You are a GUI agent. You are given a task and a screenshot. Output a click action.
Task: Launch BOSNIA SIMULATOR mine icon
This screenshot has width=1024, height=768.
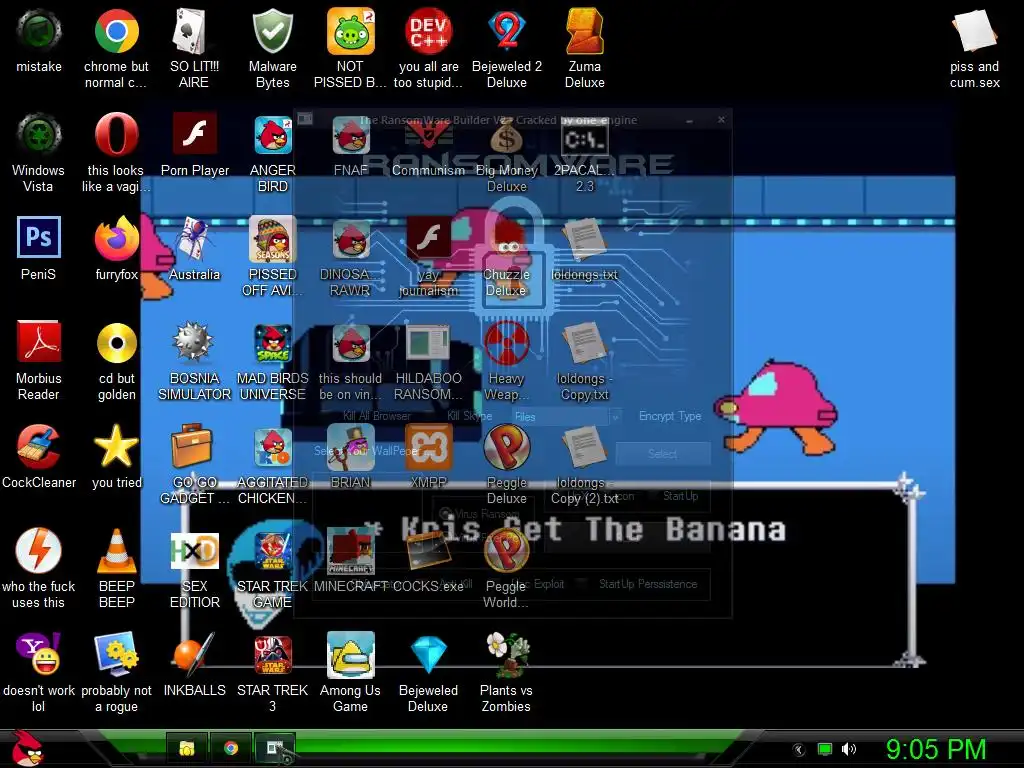click(x=194, y=343)
